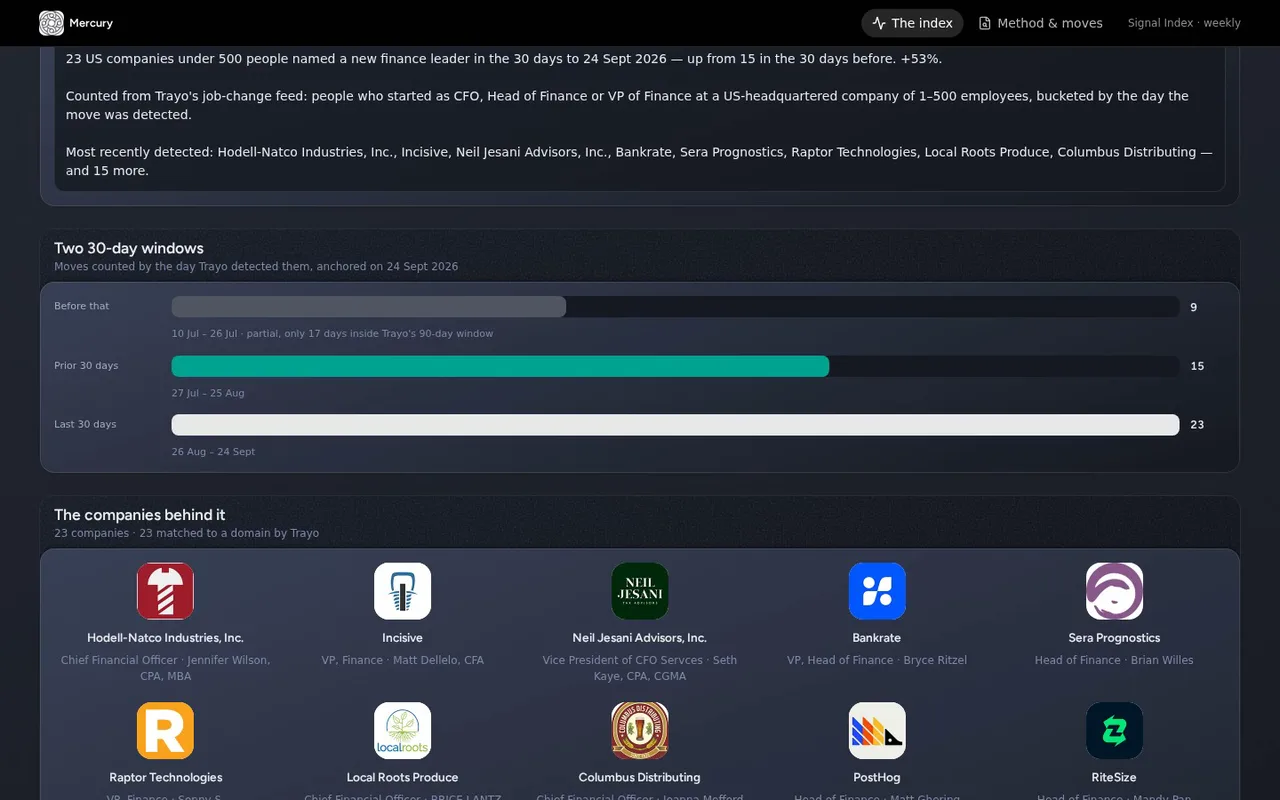The width and height of the screenshot is (1280, 800).
Task: Select the Last 30 days bar
Action: tap(675, 425)
